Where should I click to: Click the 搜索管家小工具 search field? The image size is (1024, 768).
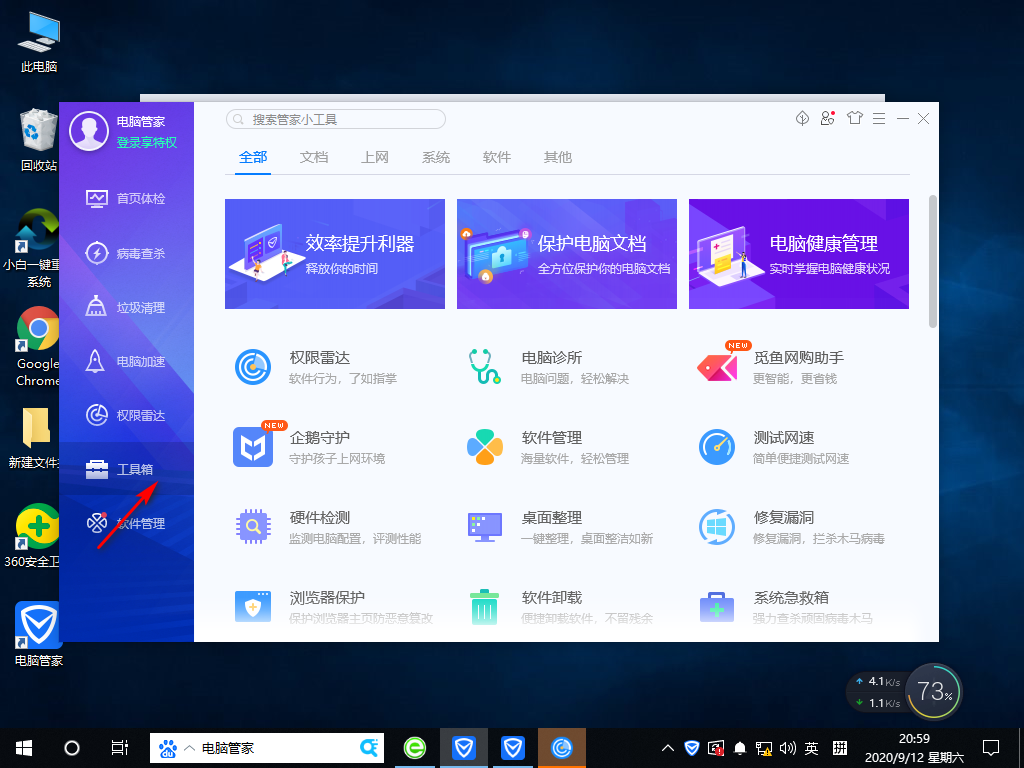click(335, 118)
